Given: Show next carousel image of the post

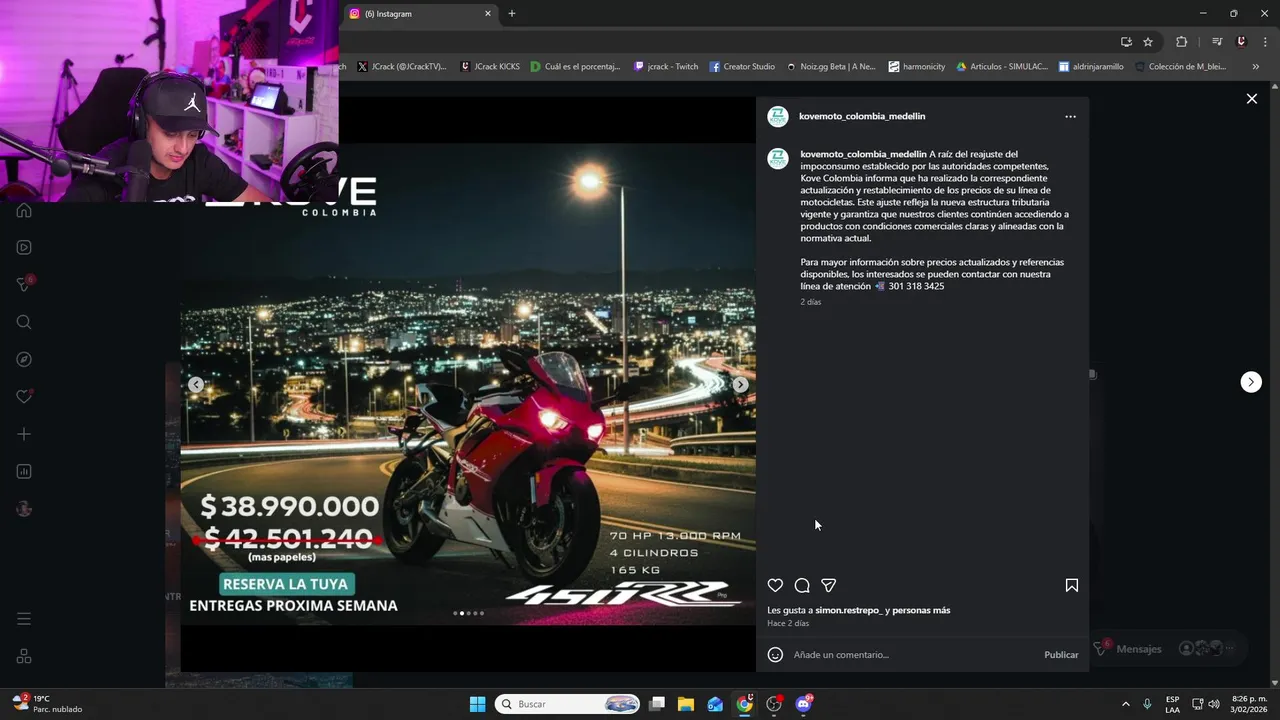Looking at the screenshot, I should [740, 385].
